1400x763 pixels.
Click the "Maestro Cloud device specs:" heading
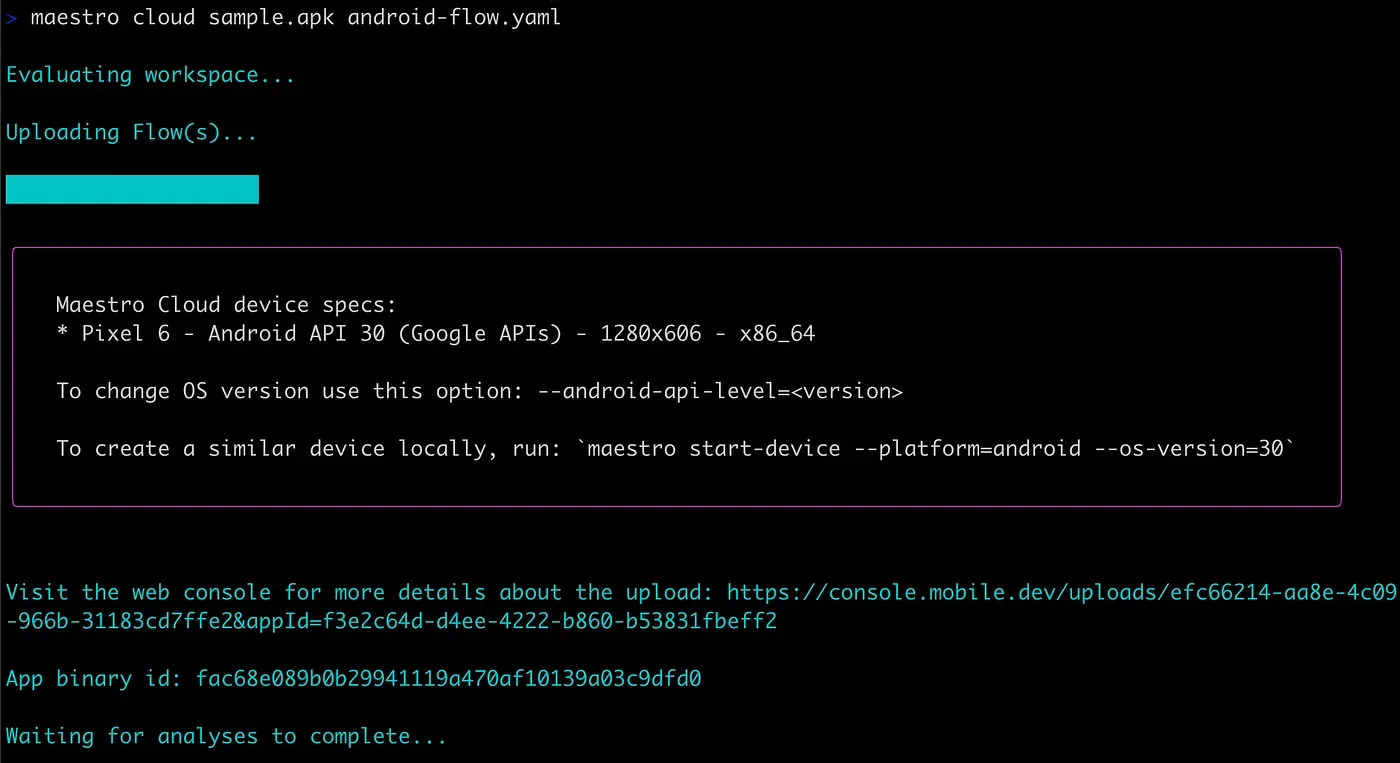point(226,305)
